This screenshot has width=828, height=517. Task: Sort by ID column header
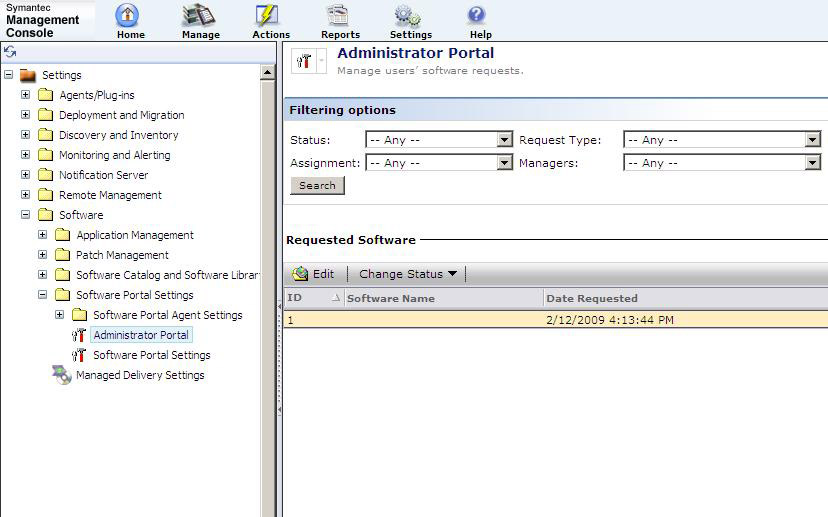click(314, 298)
